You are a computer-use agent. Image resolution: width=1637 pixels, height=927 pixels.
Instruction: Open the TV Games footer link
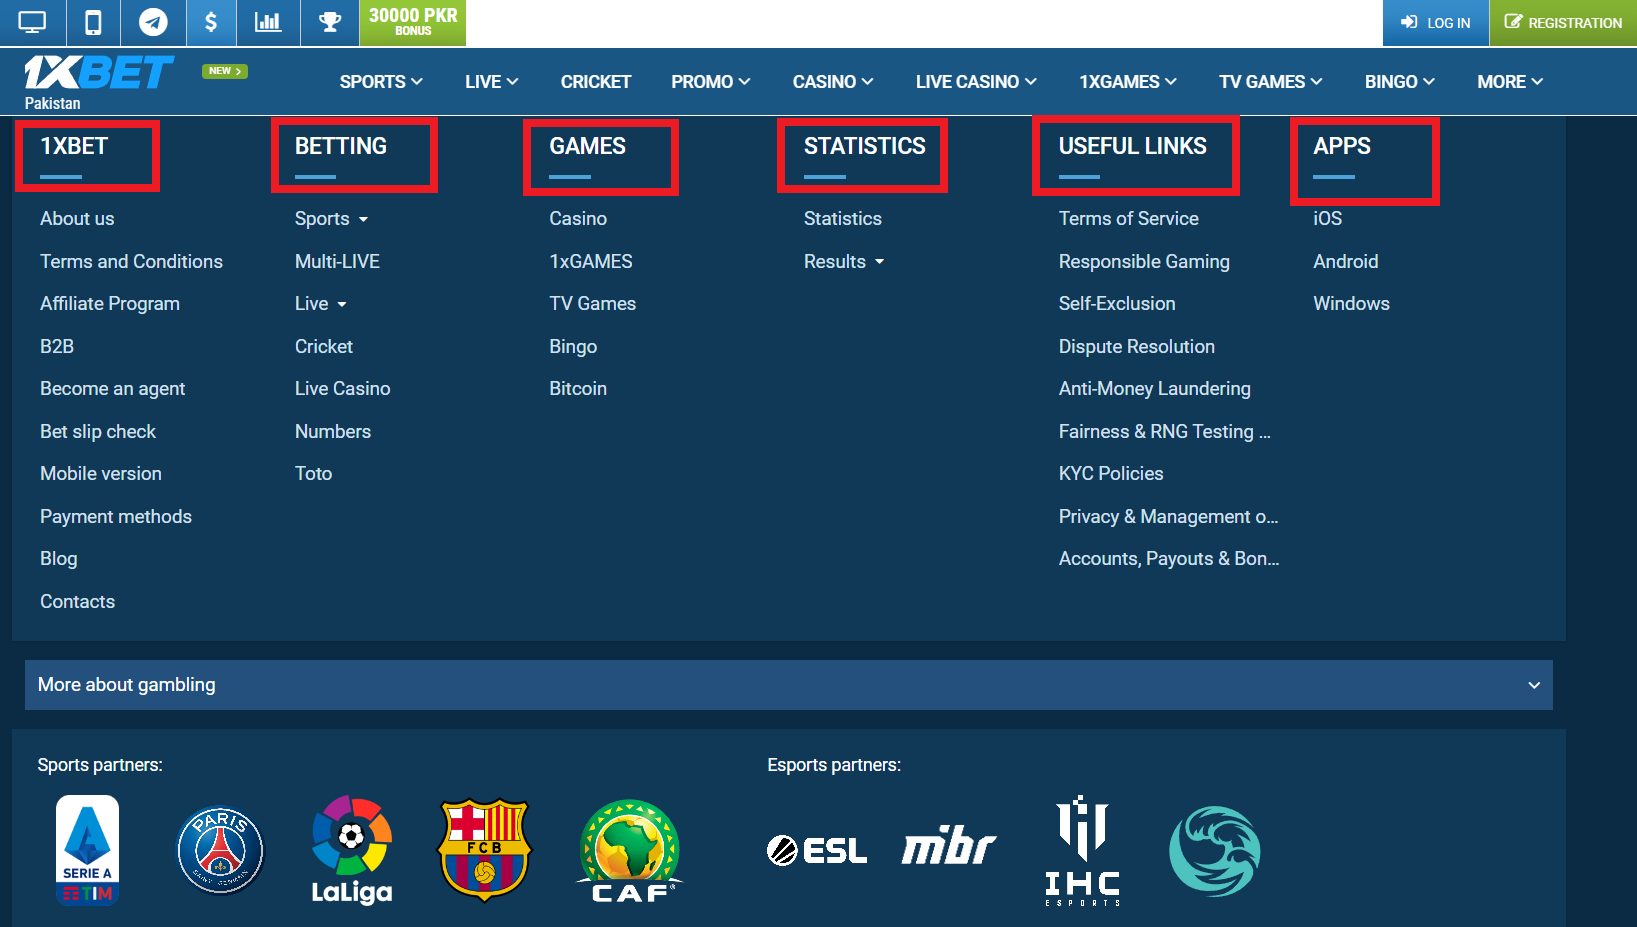[x=592, y=304]
